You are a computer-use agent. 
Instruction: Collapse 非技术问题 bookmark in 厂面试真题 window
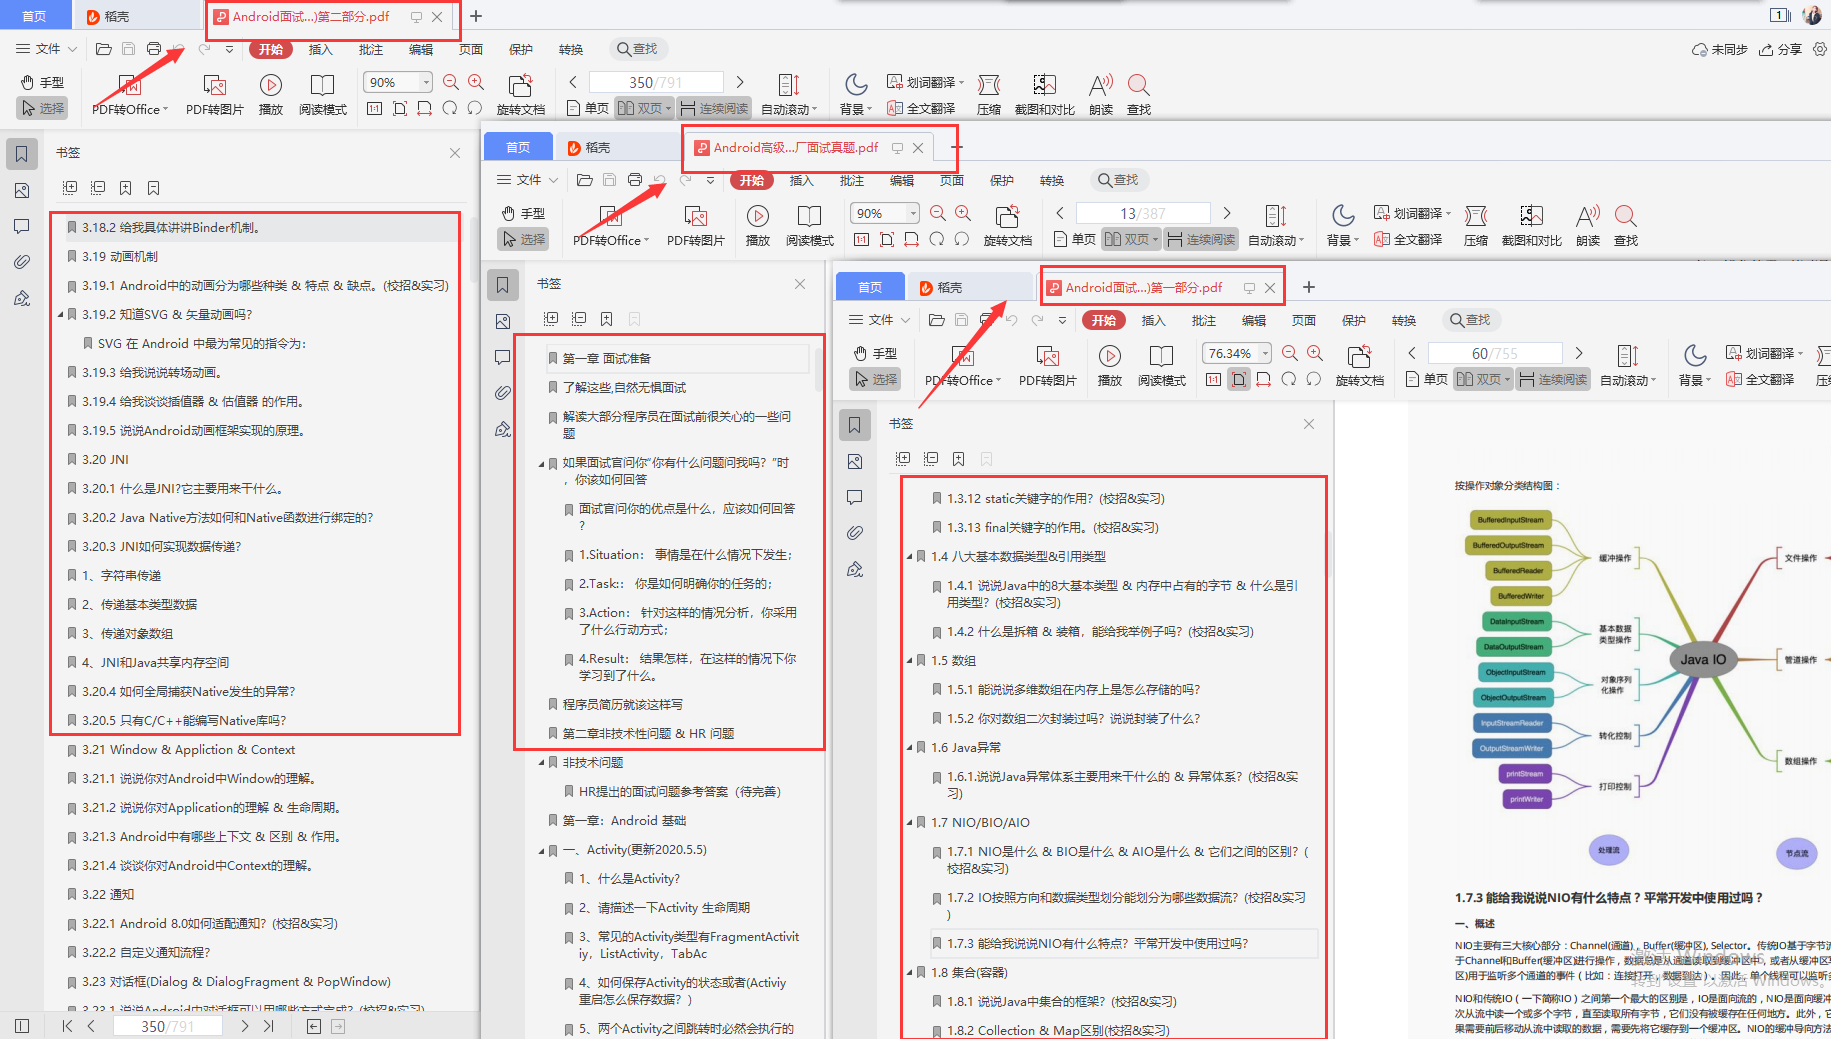point(541,762)
